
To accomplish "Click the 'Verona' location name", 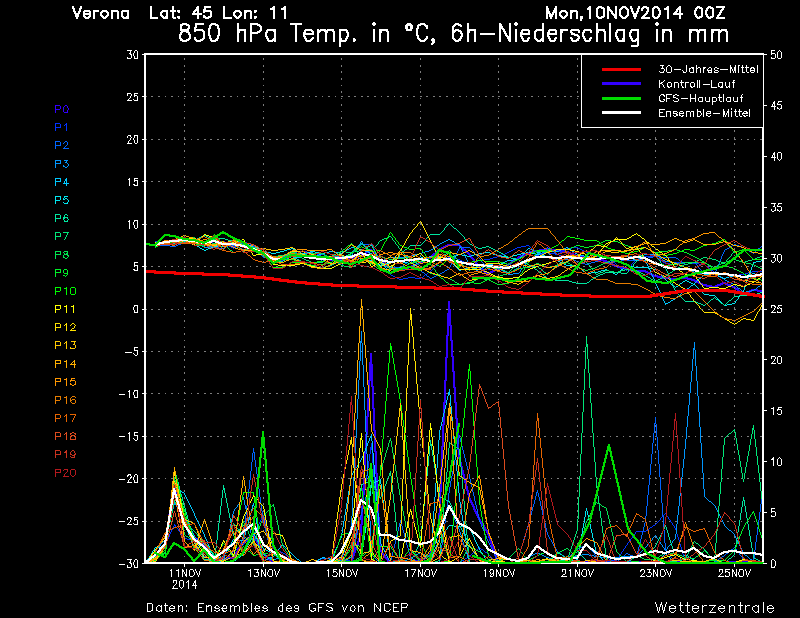I will click(x=101, y=13).
